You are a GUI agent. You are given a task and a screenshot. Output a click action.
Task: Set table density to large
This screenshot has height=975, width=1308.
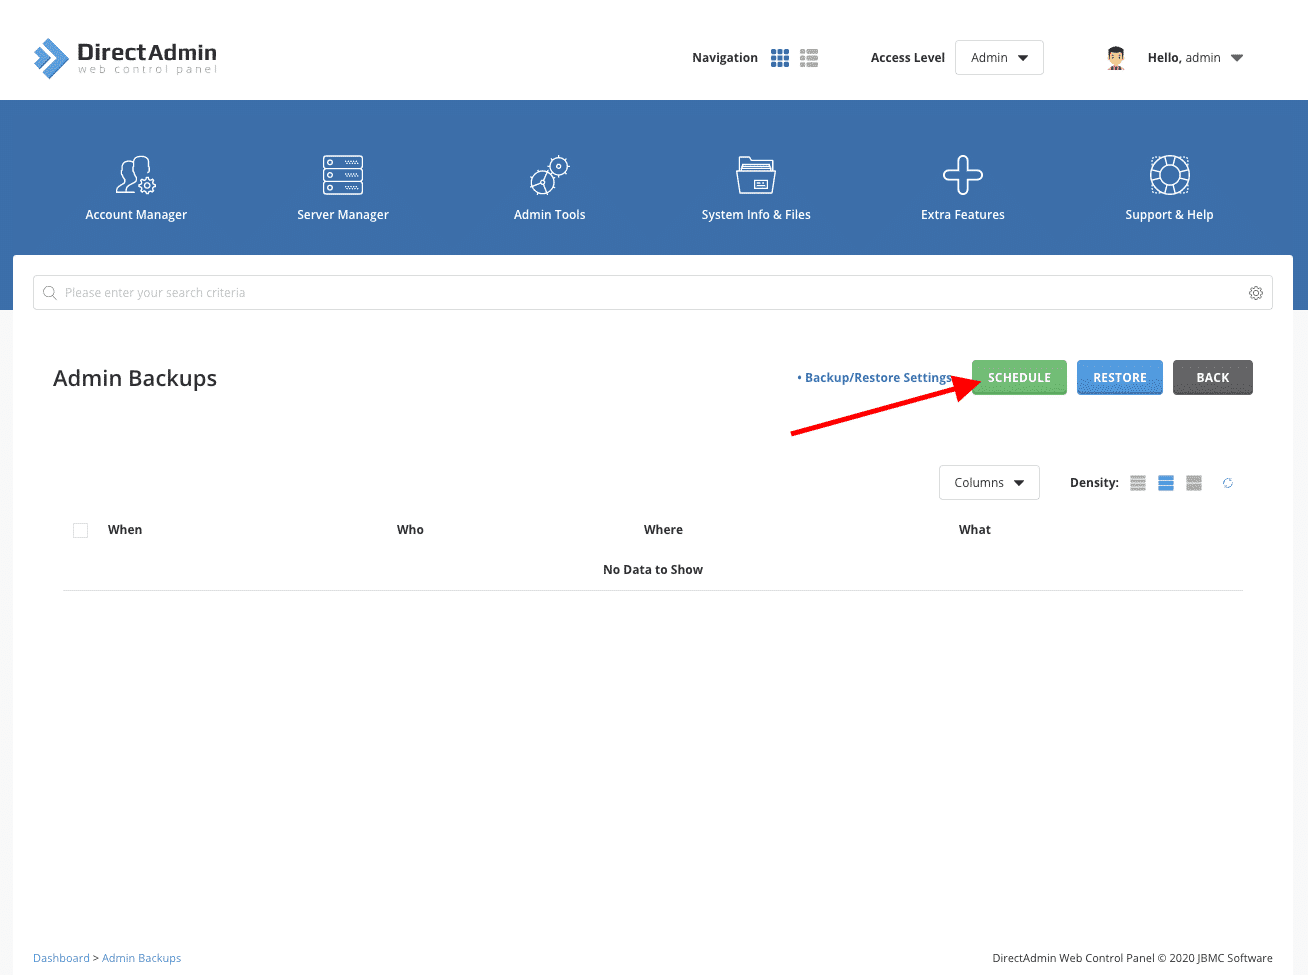click(x=1194, y=483)
